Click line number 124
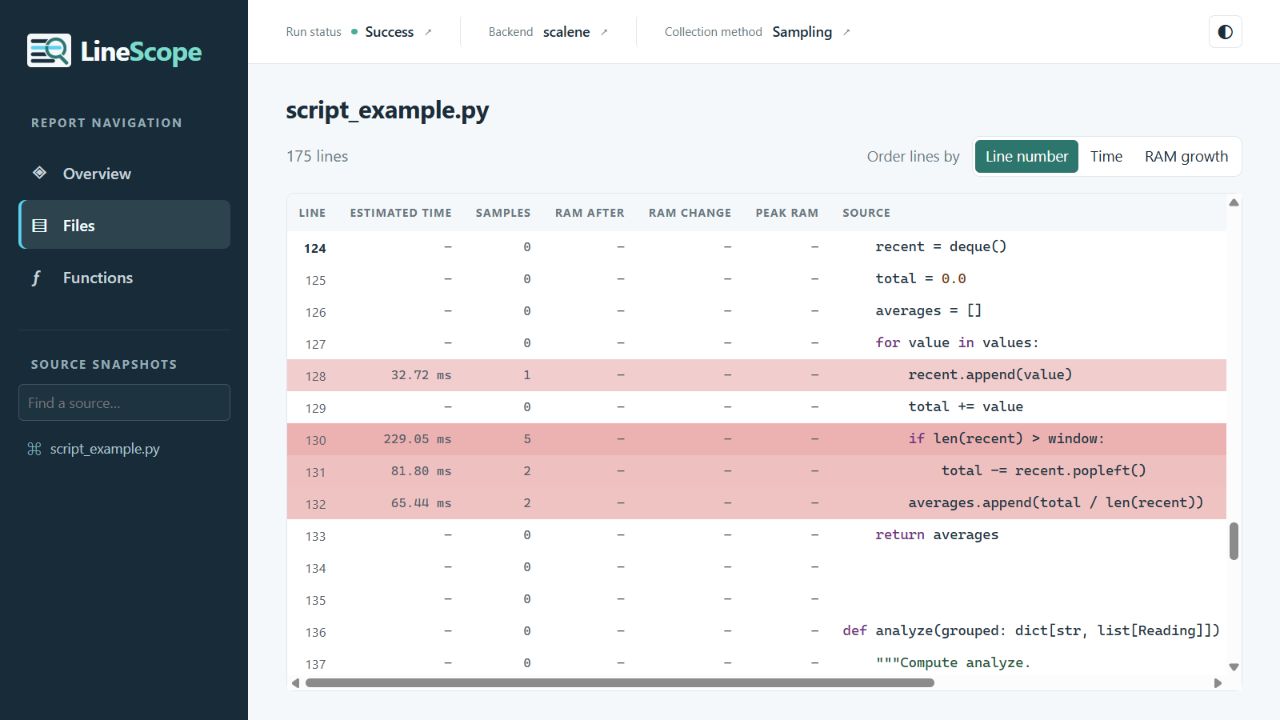Viewport: 1280px width, 720px height. coord(315,248)
